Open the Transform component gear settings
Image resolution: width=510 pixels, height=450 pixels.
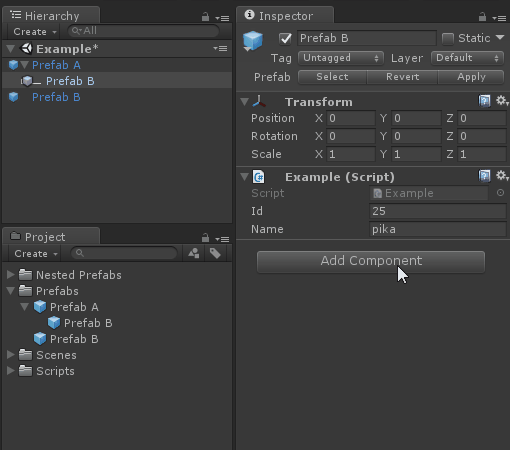[502, 100]
